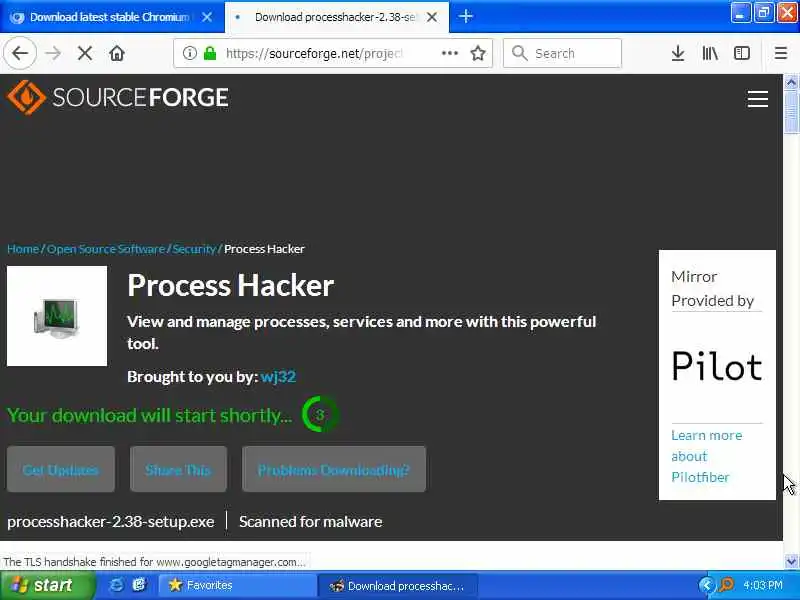The height and width of the screenshot is (600, 800).
Task: Open the Security breadcrumb link
Action: (x=194, y=249)
